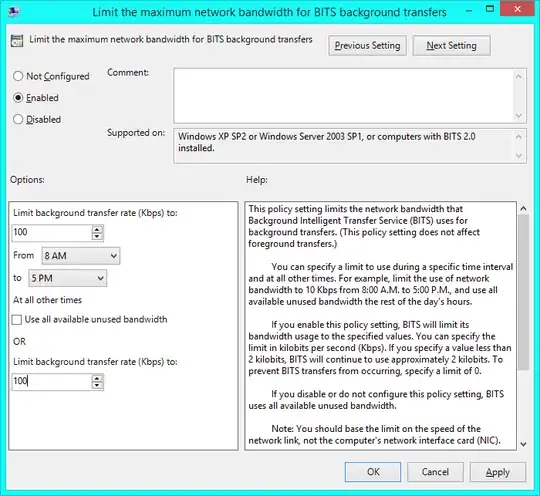Minimize the policy dialog window
540x496 pixels.
468,10
